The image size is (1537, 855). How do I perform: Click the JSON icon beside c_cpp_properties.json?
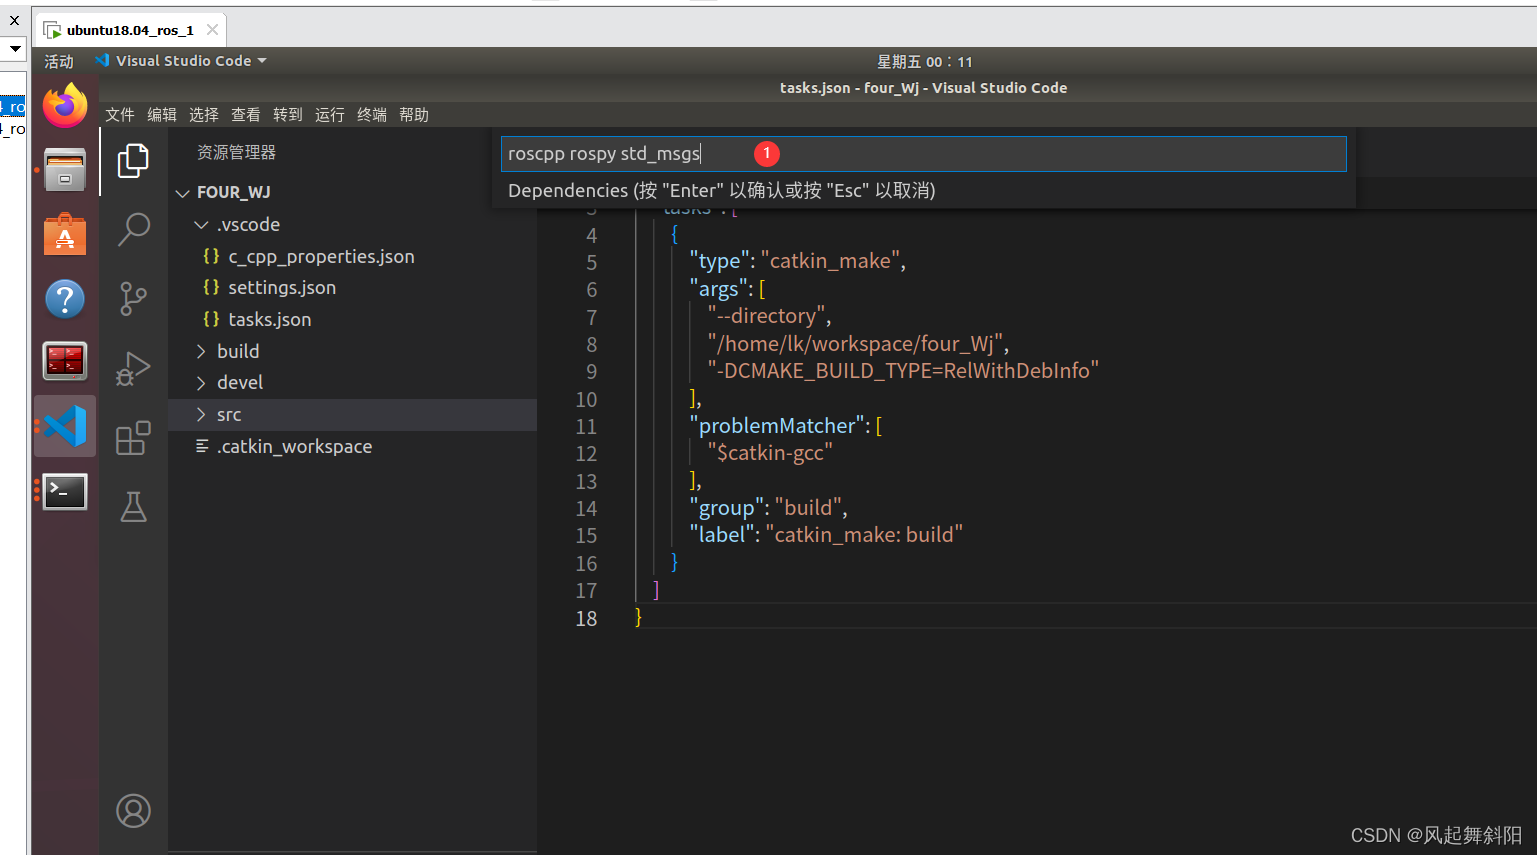[x=211, y=256]
